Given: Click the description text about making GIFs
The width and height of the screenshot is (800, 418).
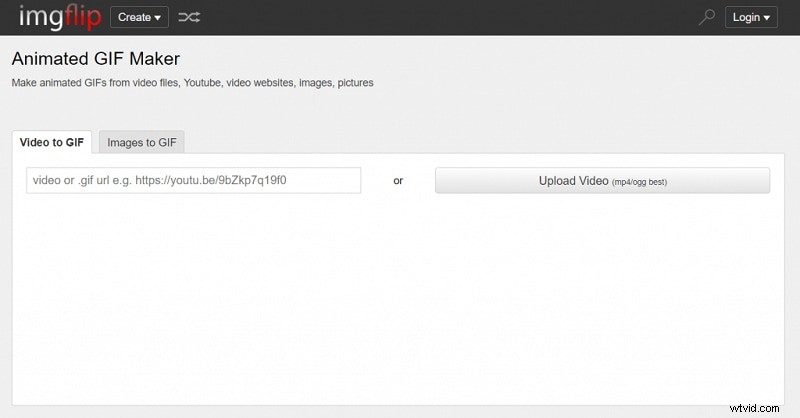Looking at the screenshot, I should (192, 83).
